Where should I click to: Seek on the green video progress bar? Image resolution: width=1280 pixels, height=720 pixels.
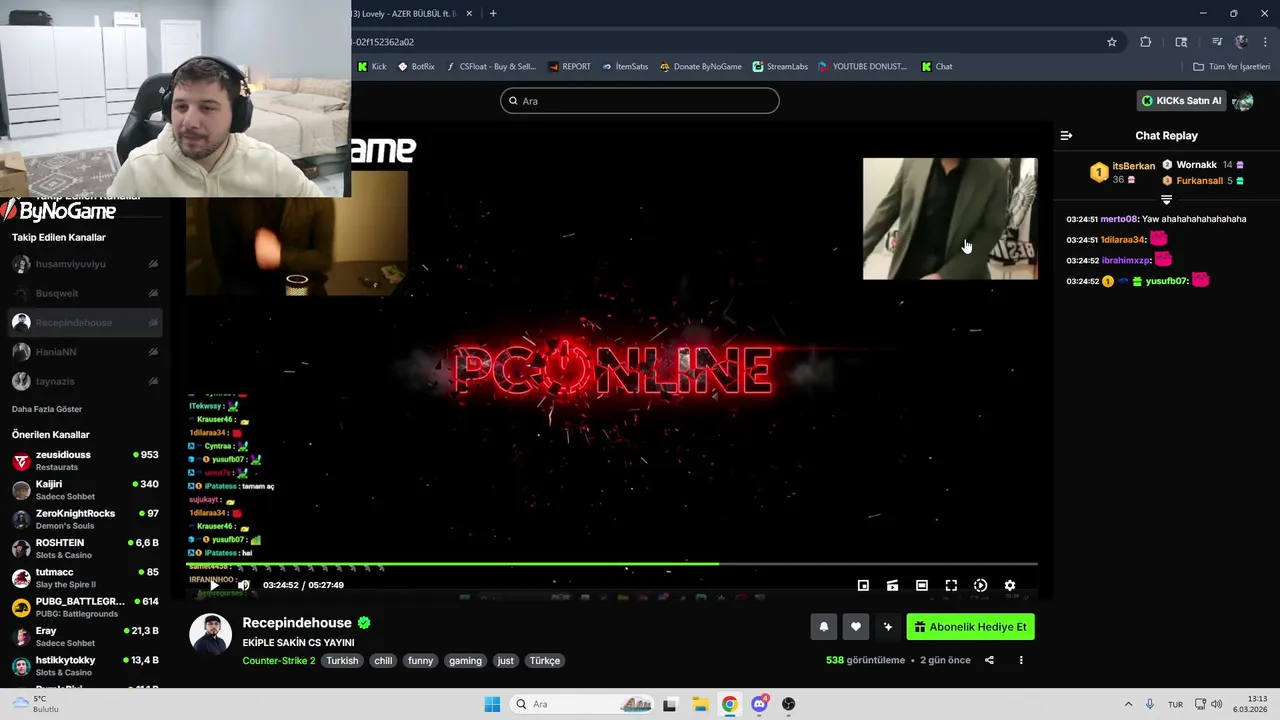pyautogui.click(x=612, y=565)
